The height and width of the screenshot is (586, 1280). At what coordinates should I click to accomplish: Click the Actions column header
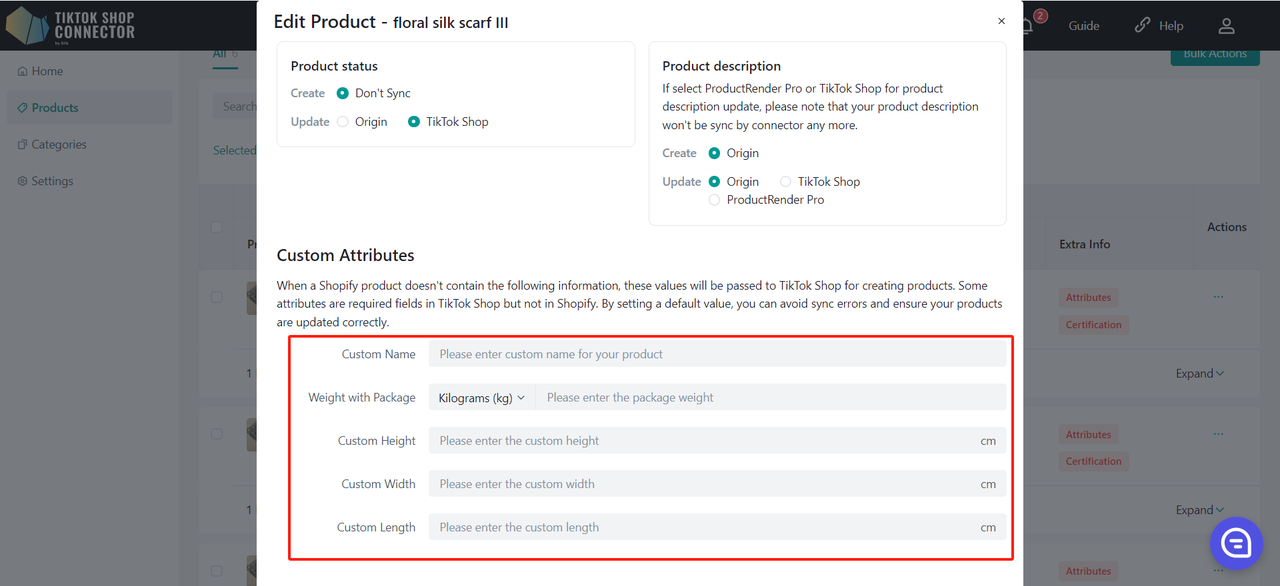1226,227
